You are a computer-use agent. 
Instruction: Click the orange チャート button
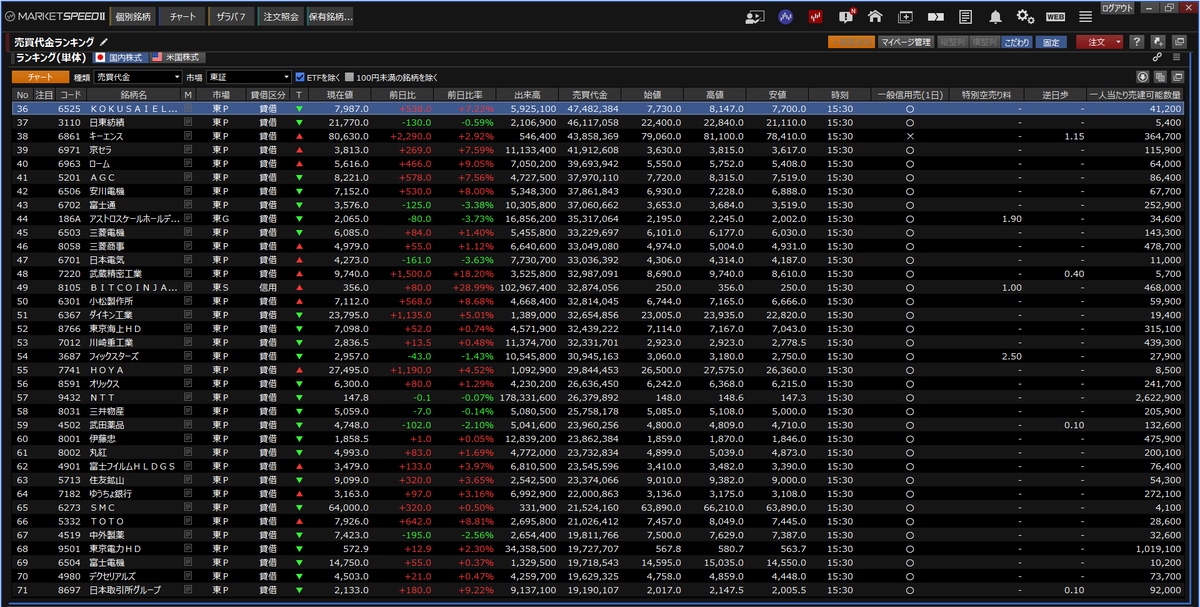[41, 77]
